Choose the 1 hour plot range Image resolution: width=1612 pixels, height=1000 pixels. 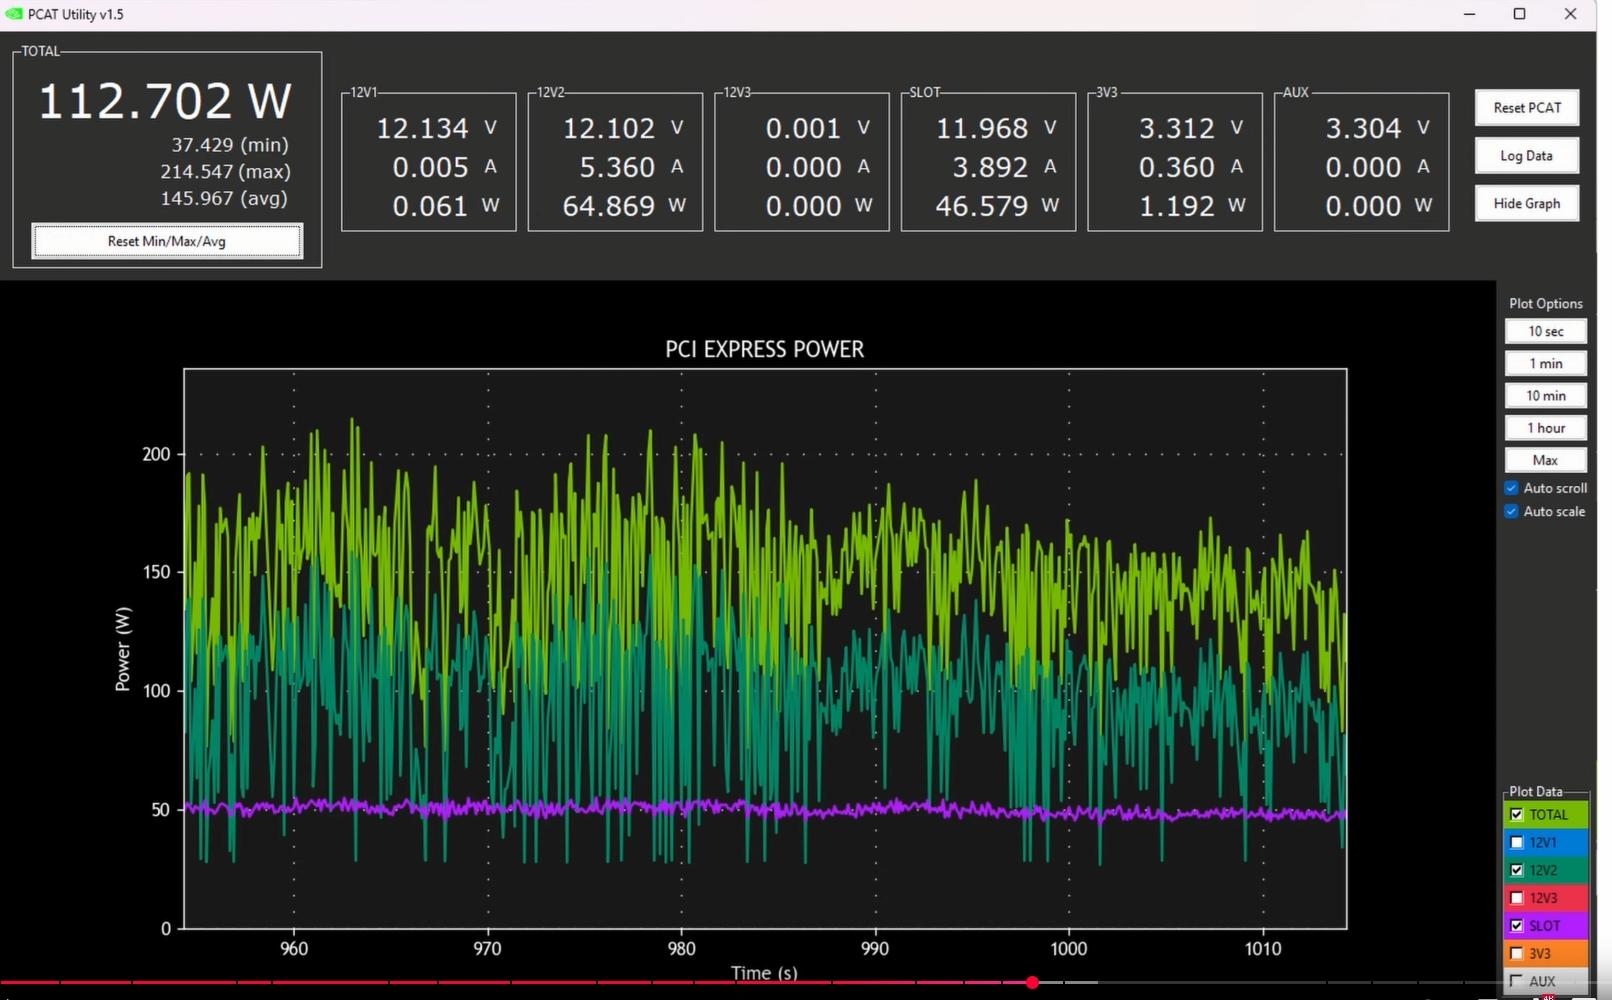tap(1545, 428)
